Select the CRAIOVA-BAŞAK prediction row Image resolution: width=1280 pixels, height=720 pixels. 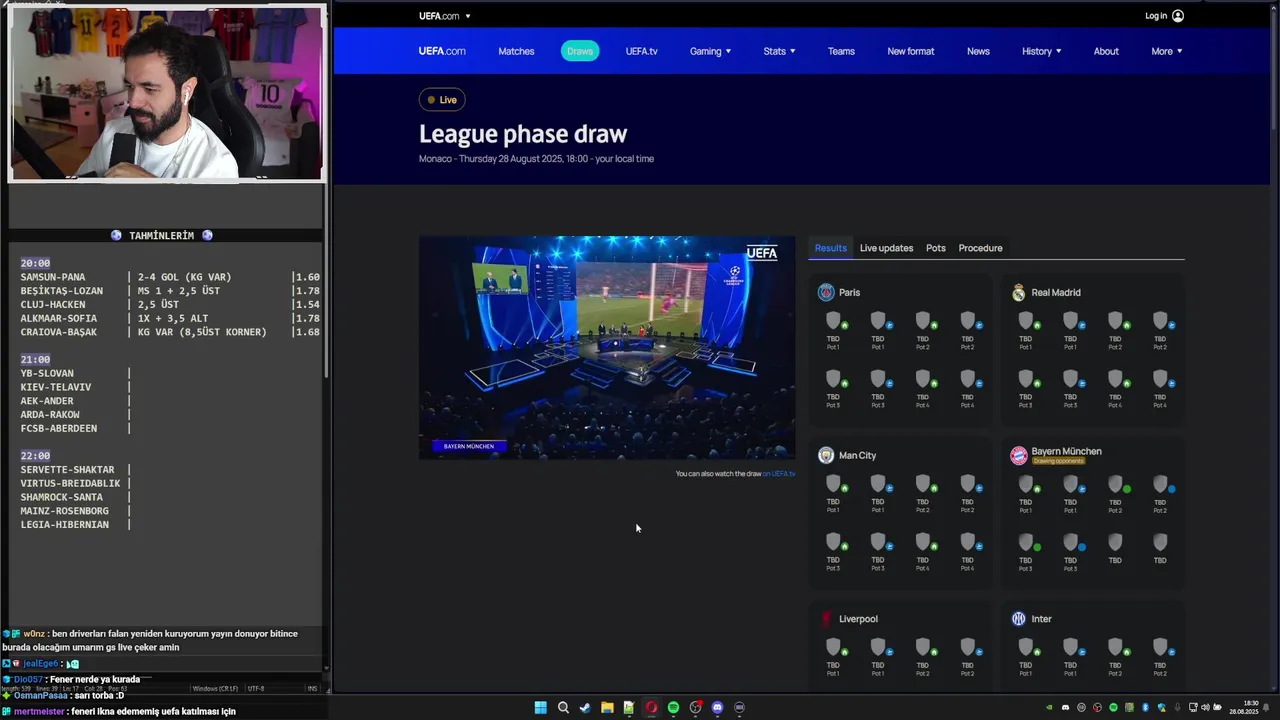[x=170, y=332]
